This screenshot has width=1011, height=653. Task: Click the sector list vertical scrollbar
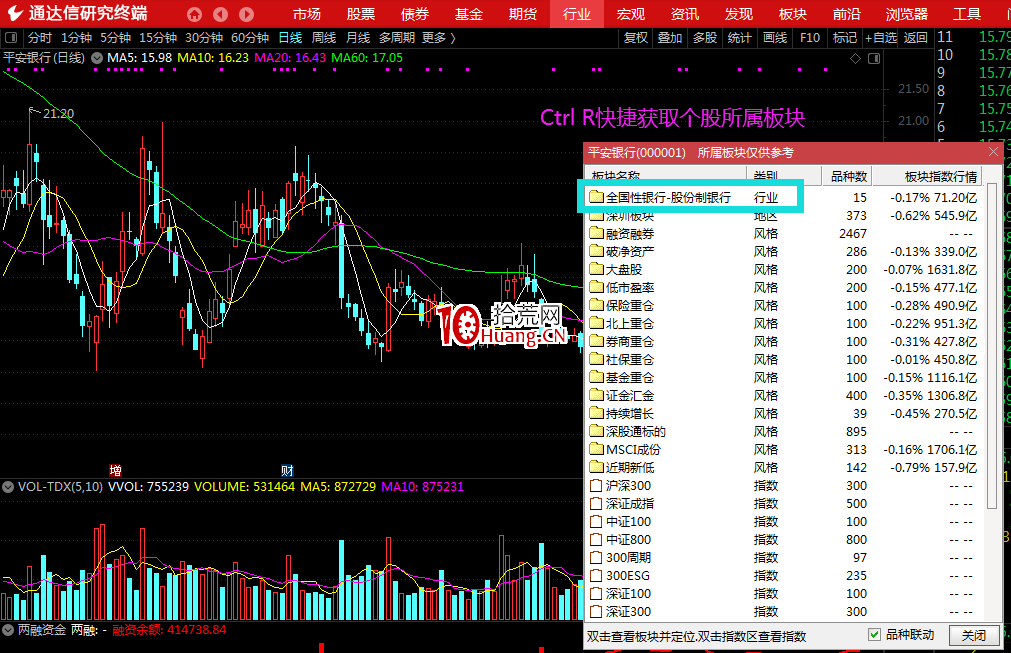click(992, 345)
